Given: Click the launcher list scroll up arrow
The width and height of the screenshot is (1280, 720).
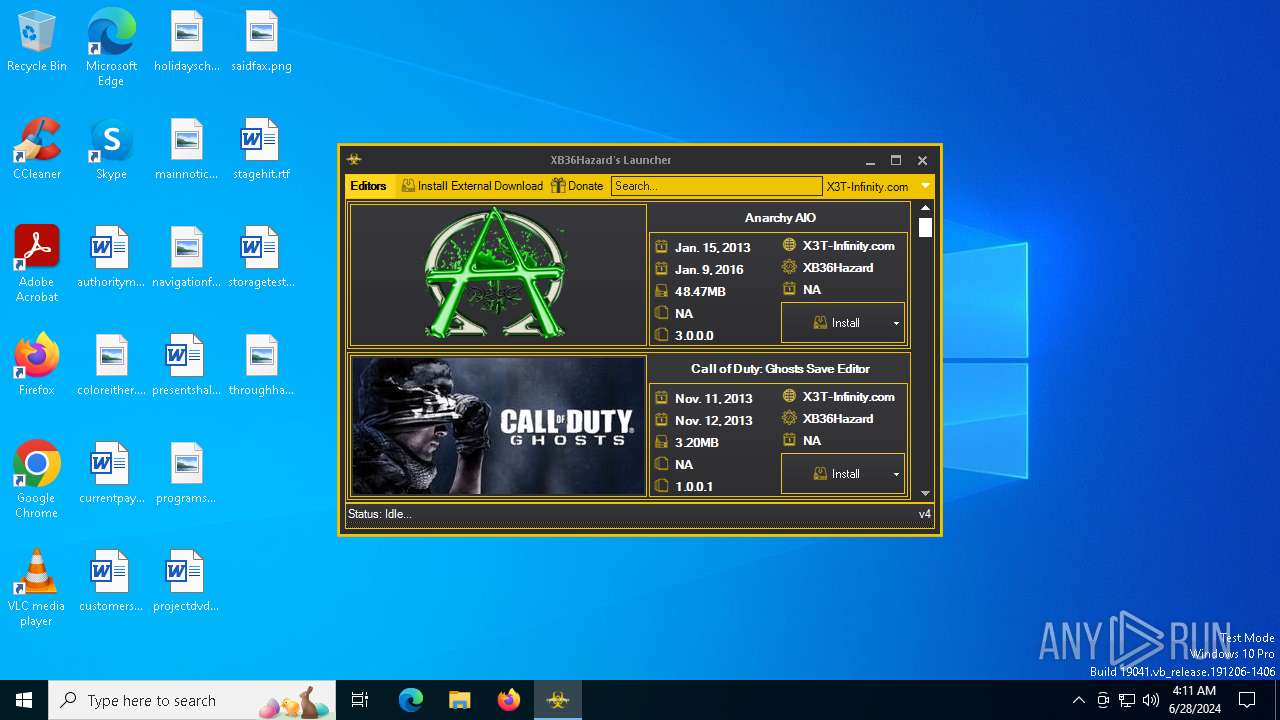Looking at the screenshot, I should coord(925,208).
